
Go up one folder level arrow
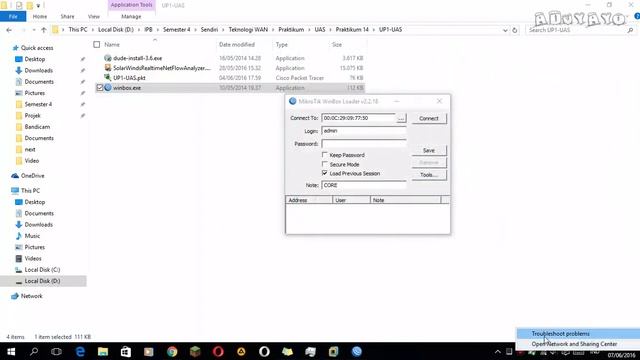click(x=44, y=30)
